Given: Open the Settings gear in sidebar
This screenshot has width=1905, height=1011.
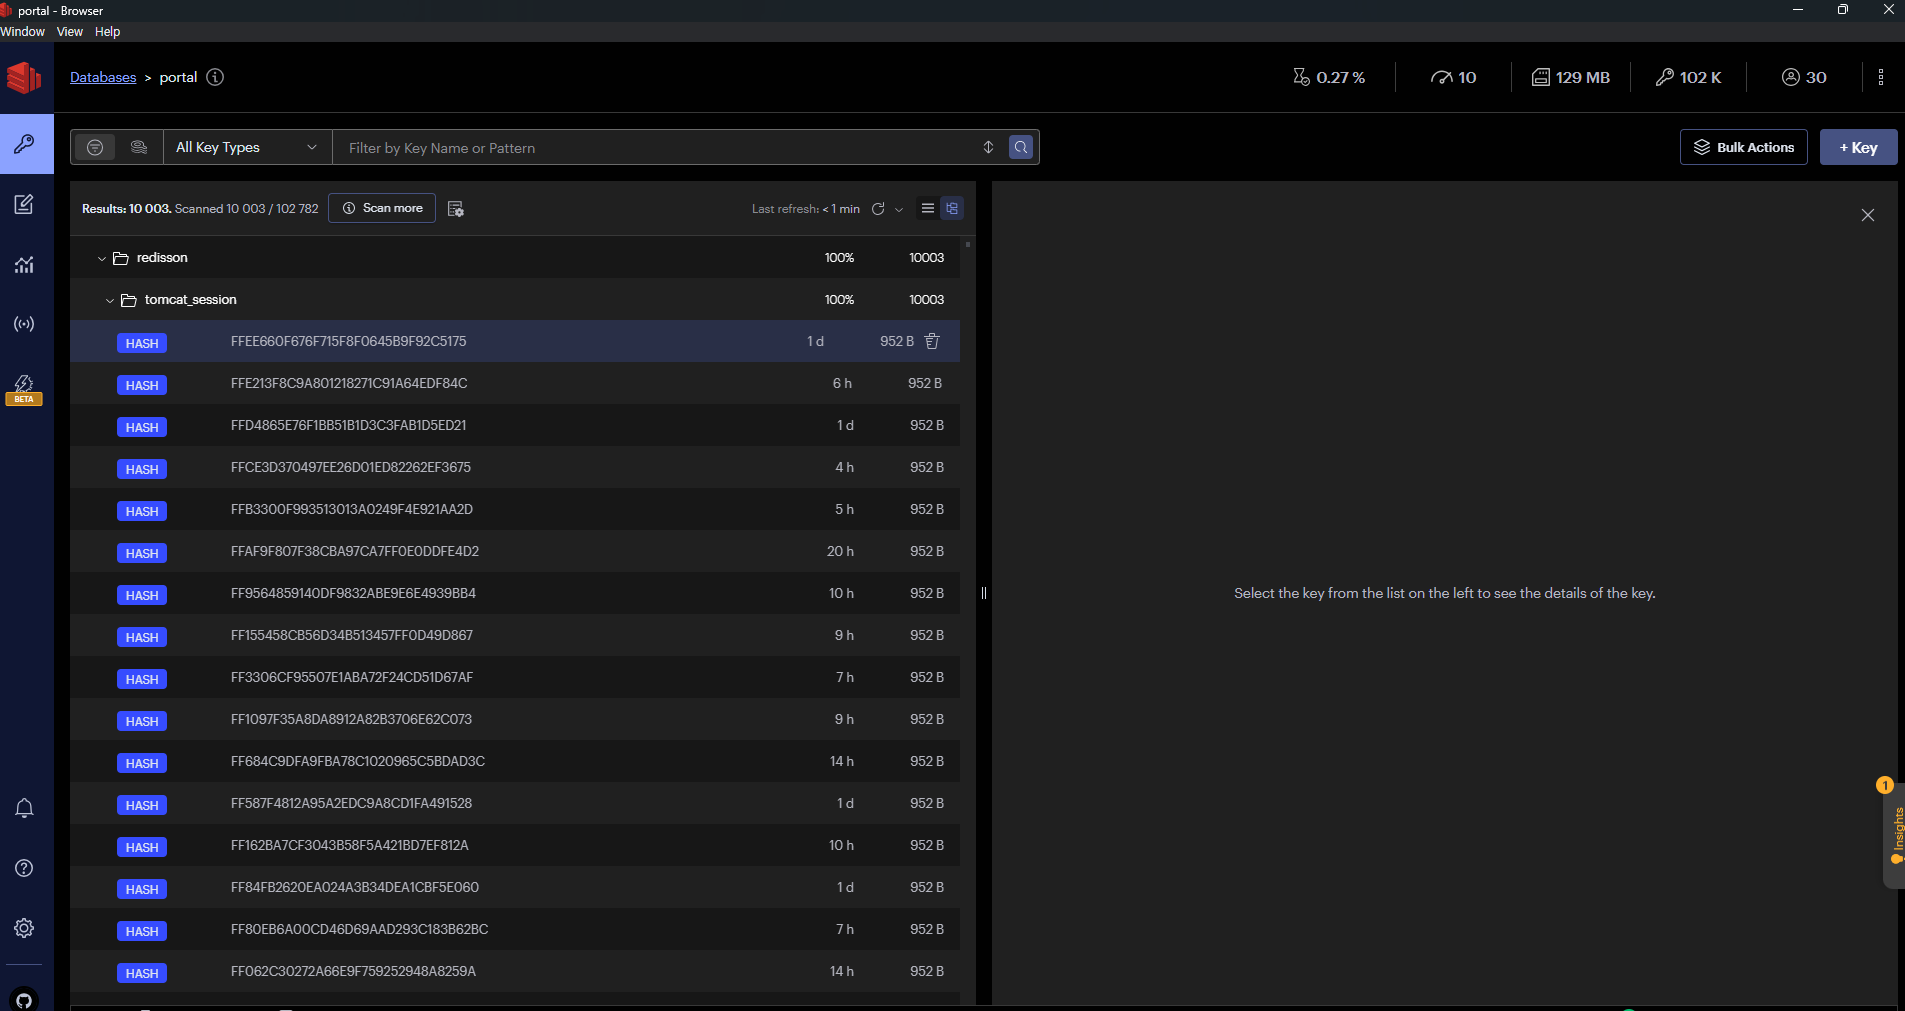Looking at the screenshot, I should point(24,928).
